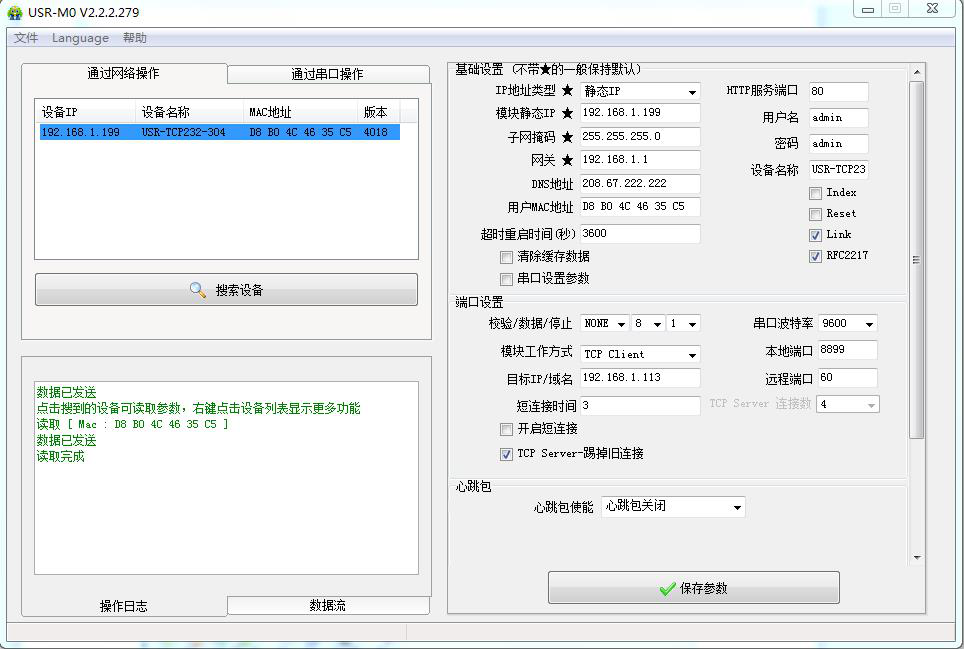Uncheck the RFC2217 checkbox

click(816, 256)
